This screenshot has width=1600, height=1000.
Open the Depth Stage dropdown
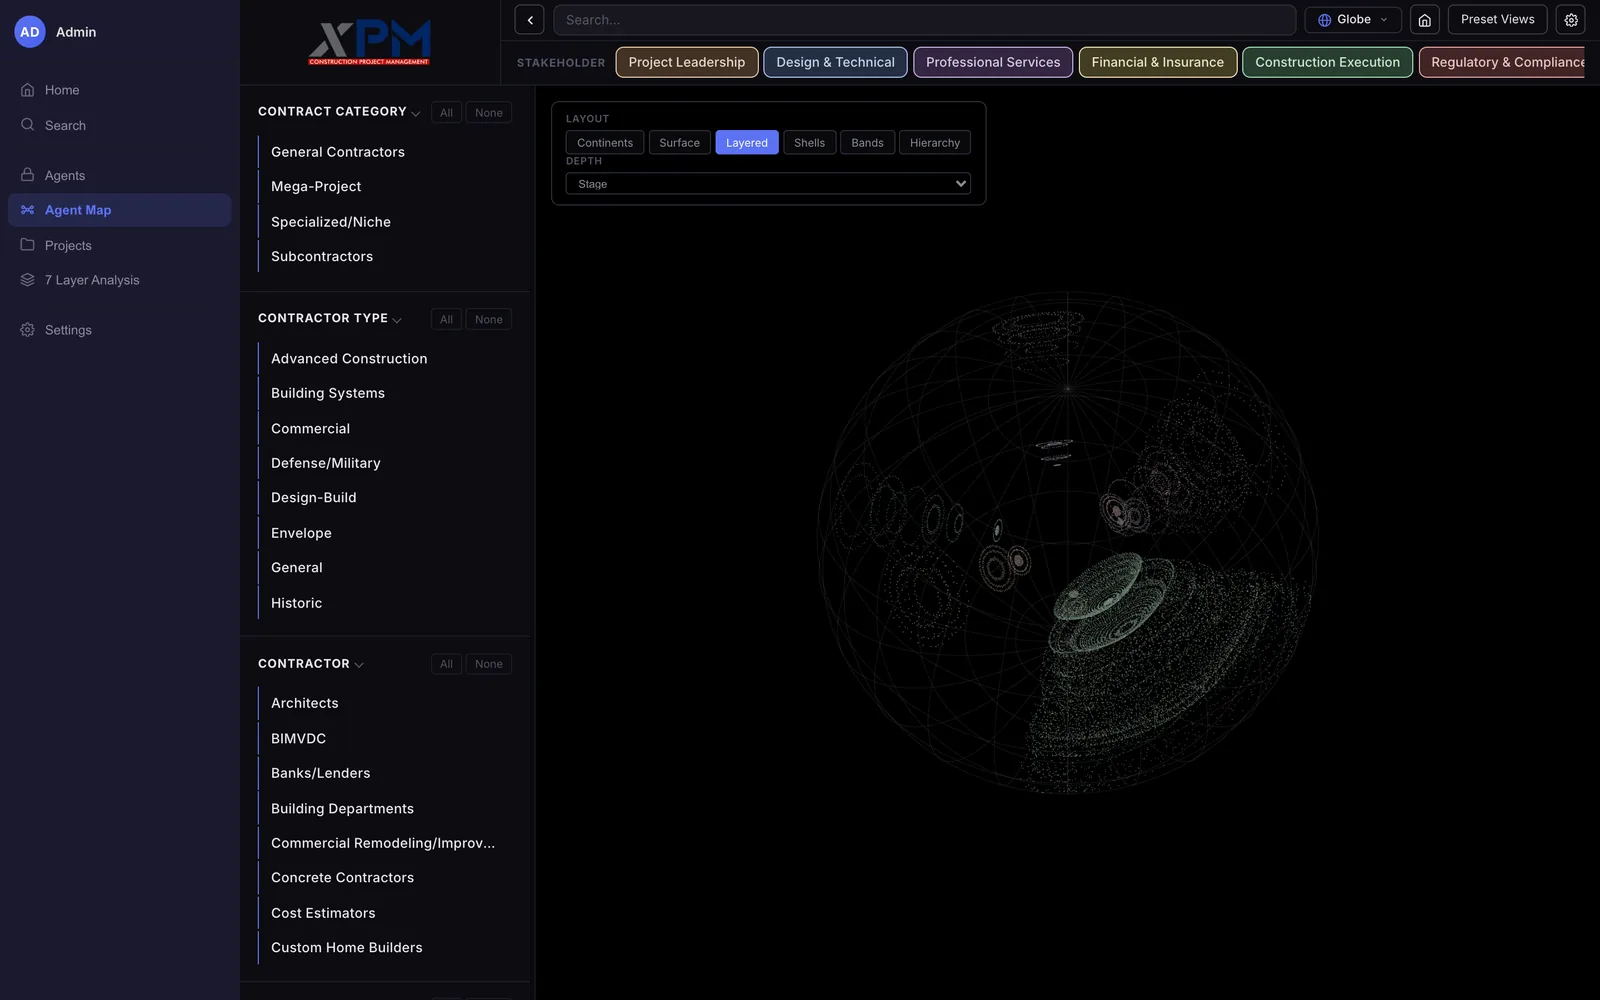[768, 184]
